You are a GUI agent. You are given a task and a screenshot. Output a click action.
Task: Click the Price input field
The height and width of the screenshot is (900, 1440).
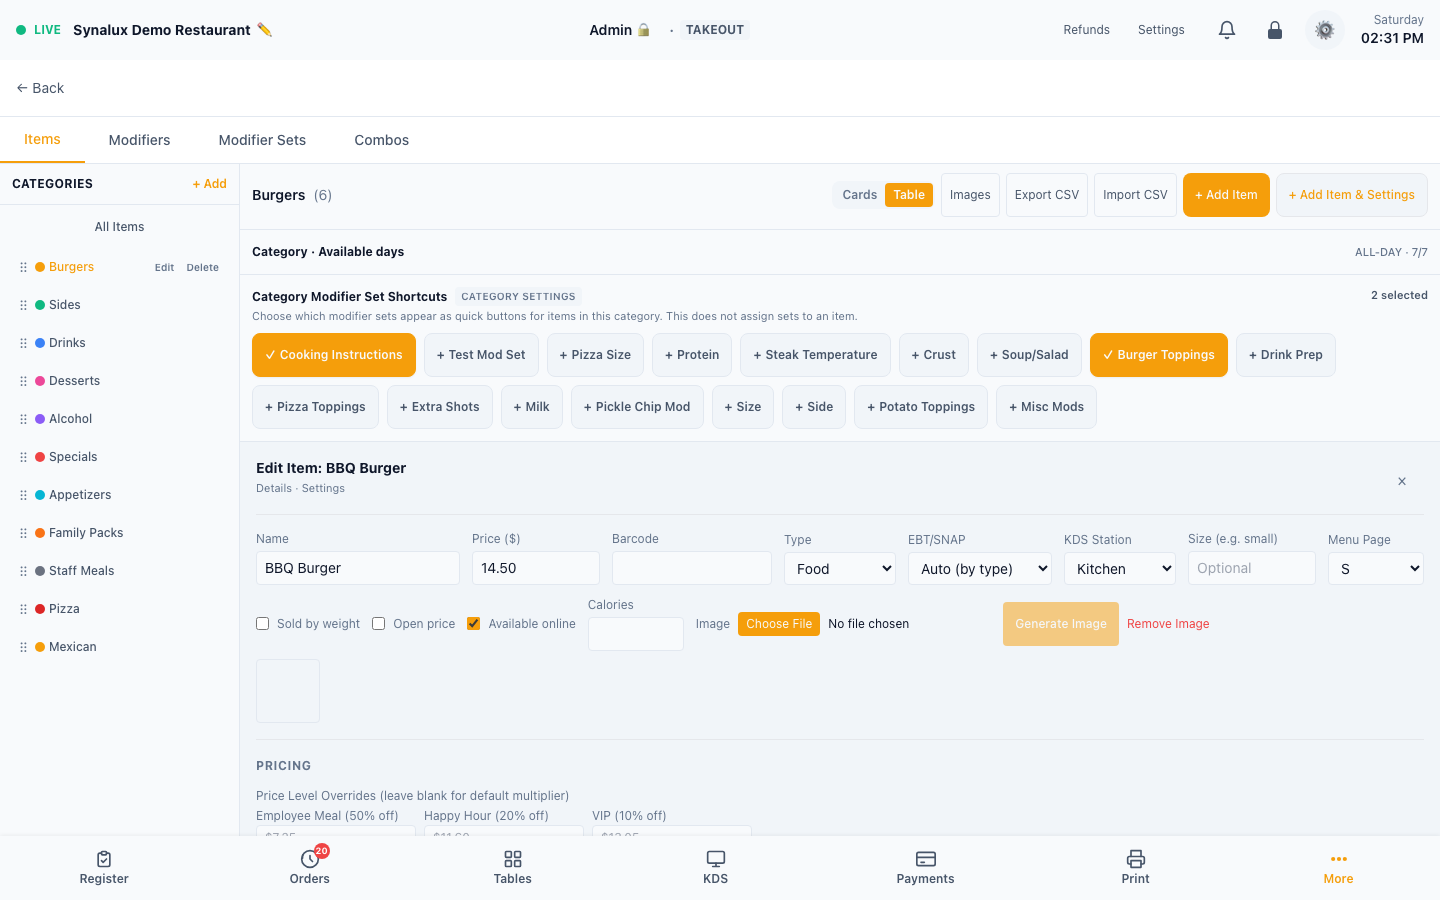coord(536,568)
